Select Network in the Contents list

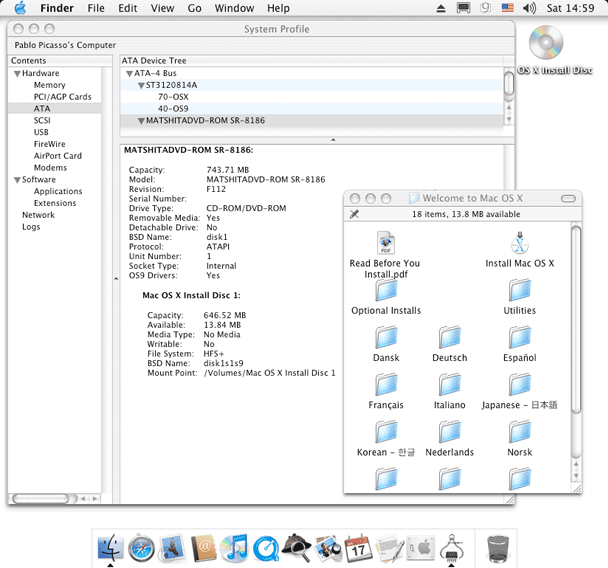tap(38, 215)
